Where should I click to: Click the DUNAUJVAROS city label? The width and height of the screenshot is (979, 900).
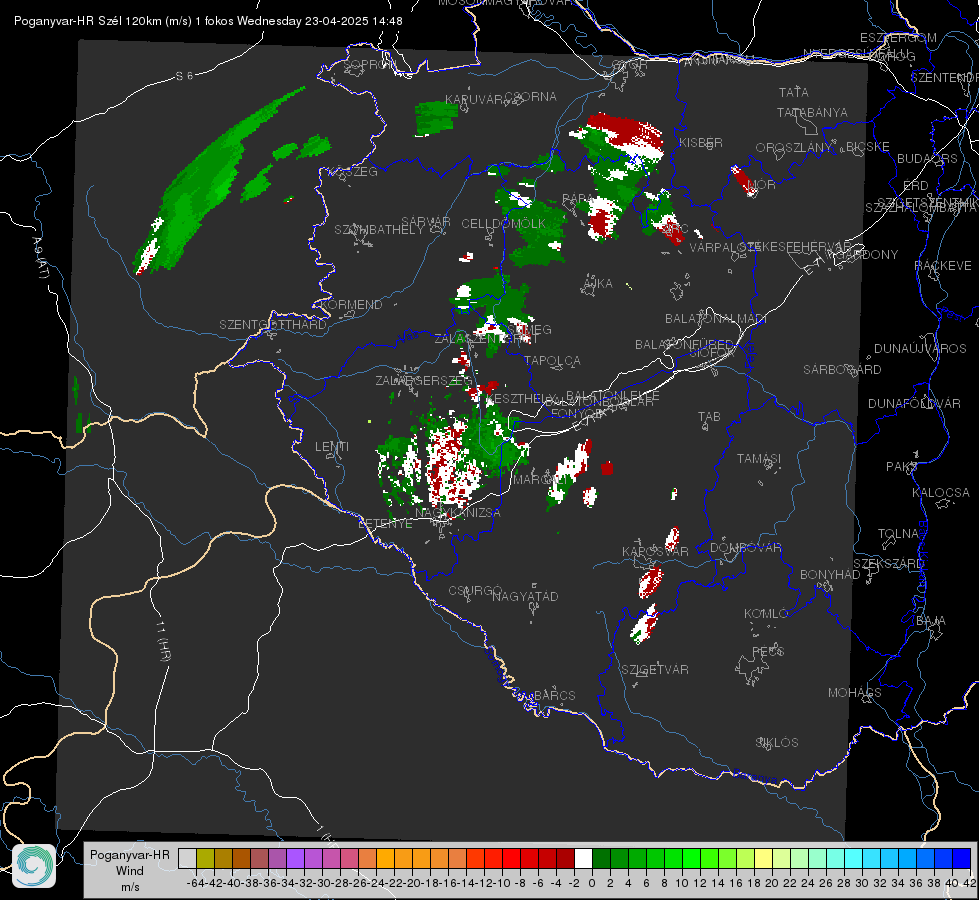920,349
